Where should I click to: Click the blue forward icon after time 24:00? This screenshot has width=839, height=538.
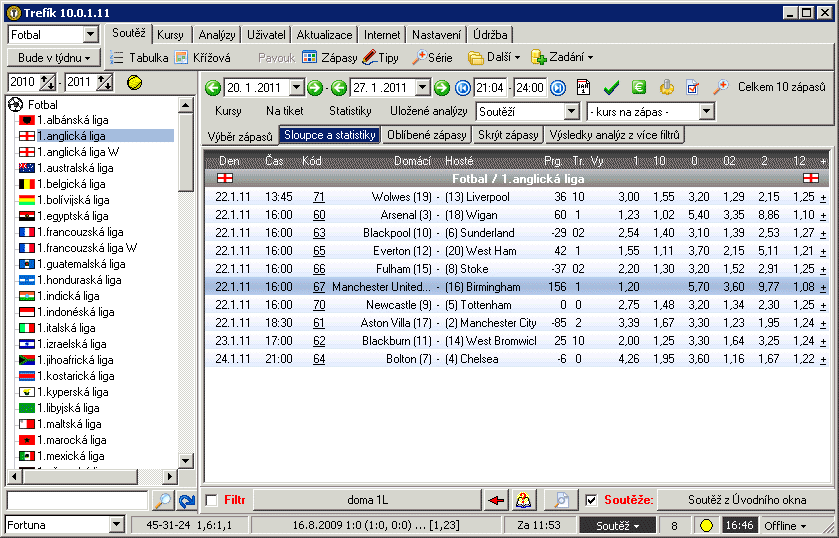(x=558, y=87)
